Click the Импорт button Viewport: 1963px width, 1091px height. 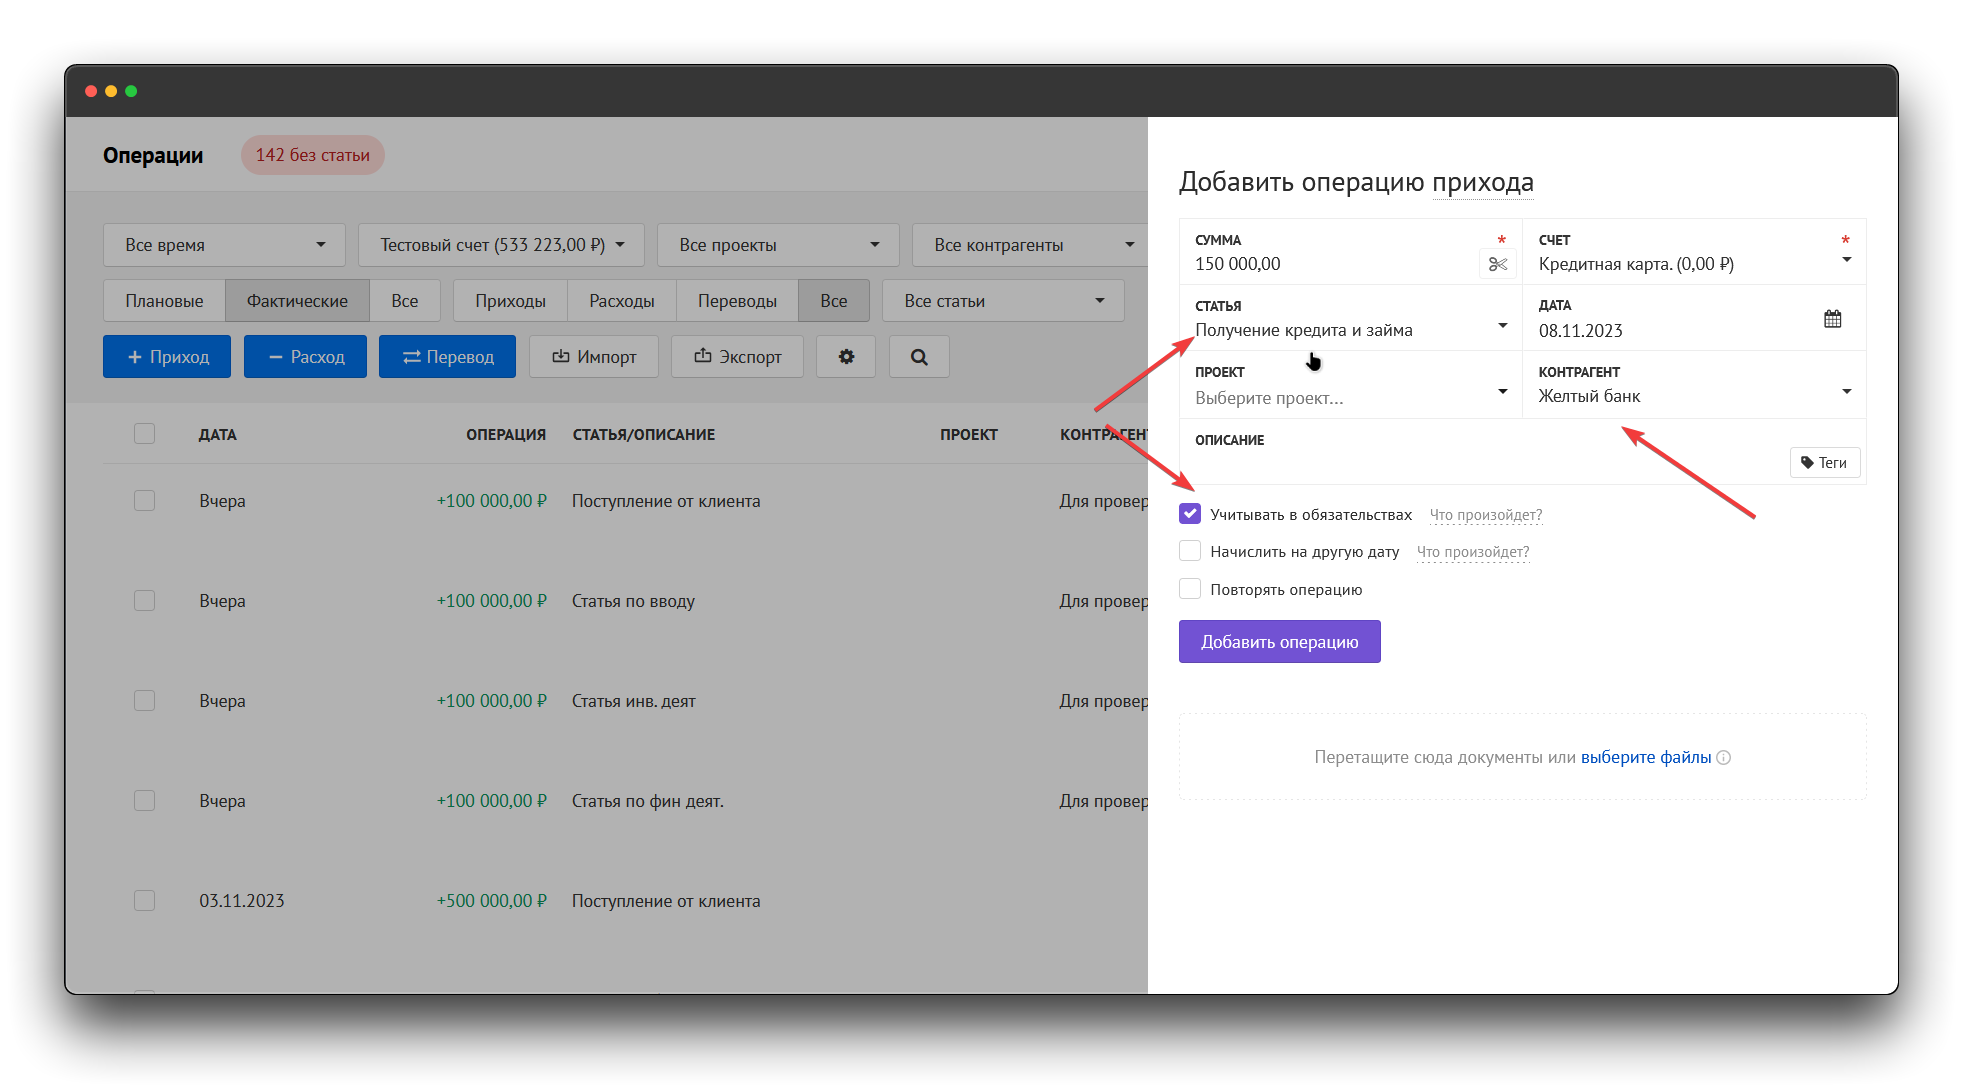point(594,357)
